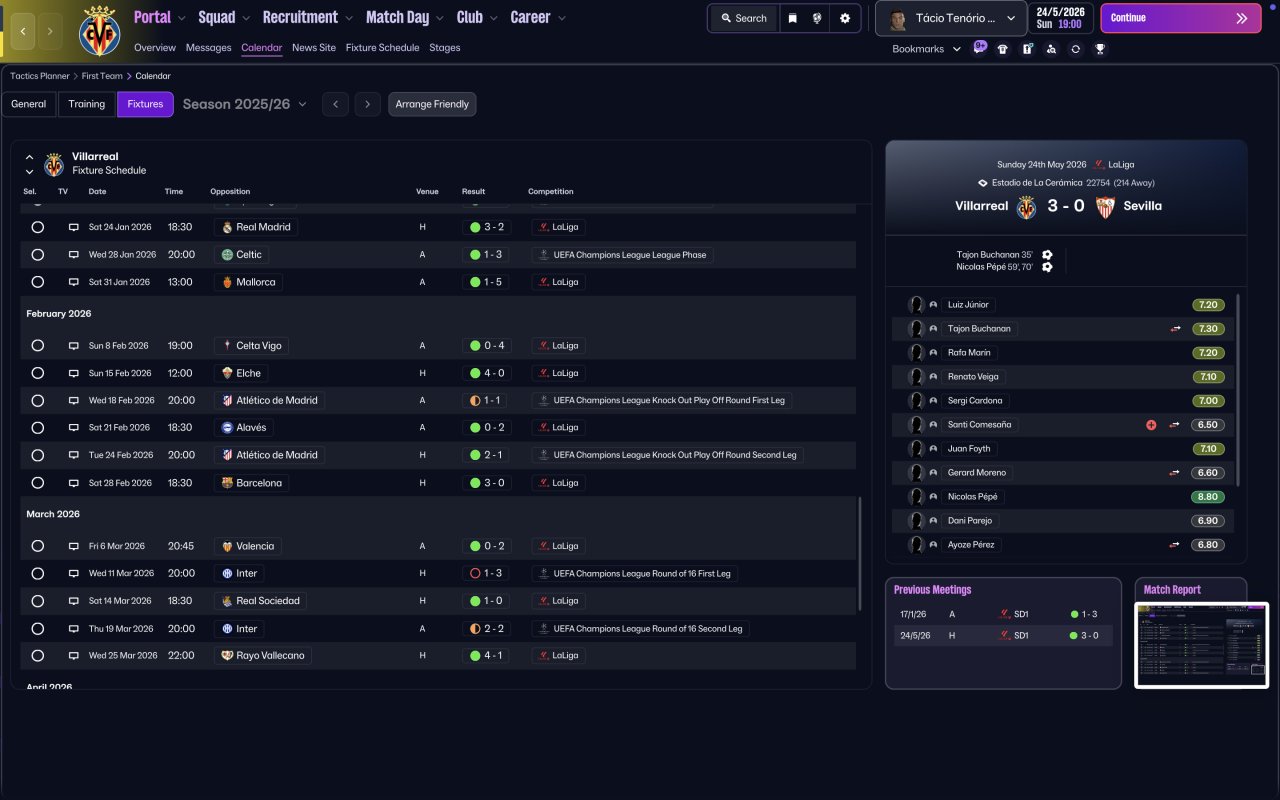Click Sevilla crest in match summary

coord(1105,206)
